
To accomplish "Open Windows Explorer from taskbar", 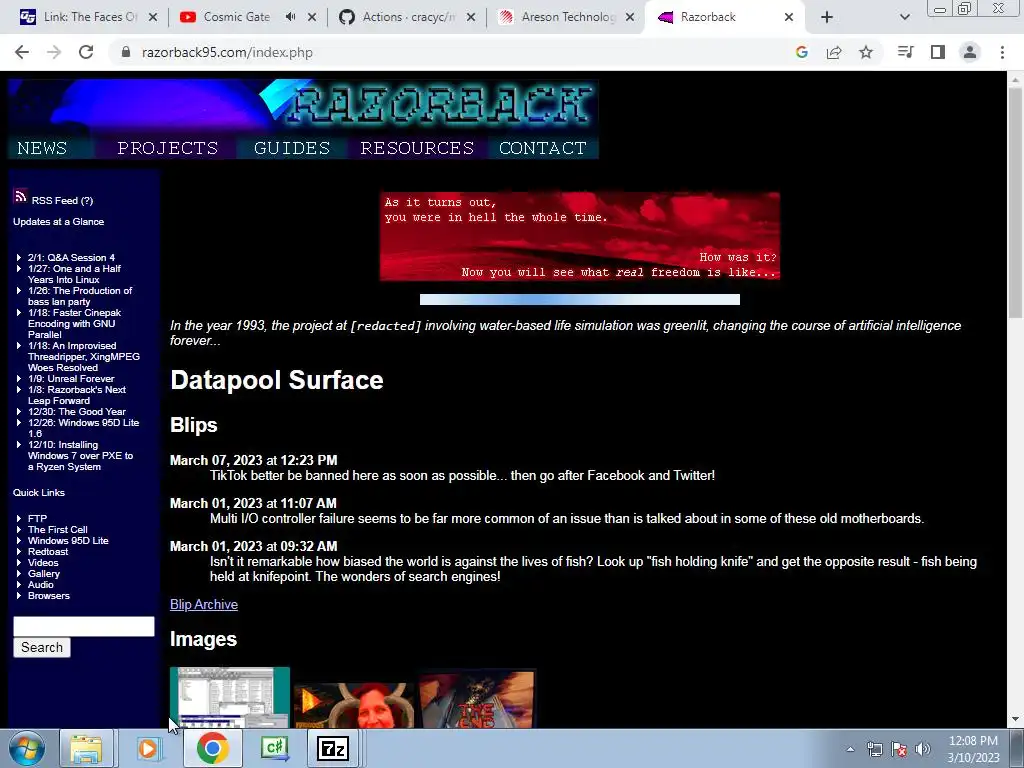I will click(x=86, y=749).
